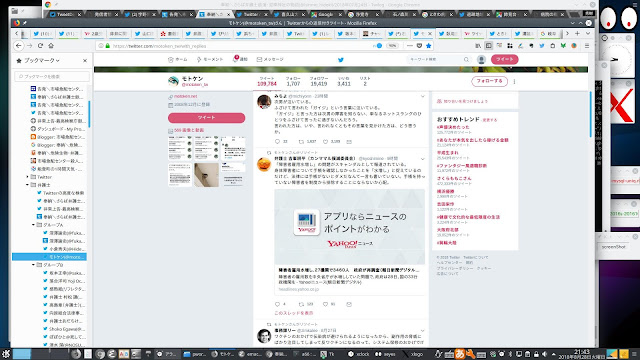
Task: Click the xclock taskbar entry
Action: coord(359,354)
